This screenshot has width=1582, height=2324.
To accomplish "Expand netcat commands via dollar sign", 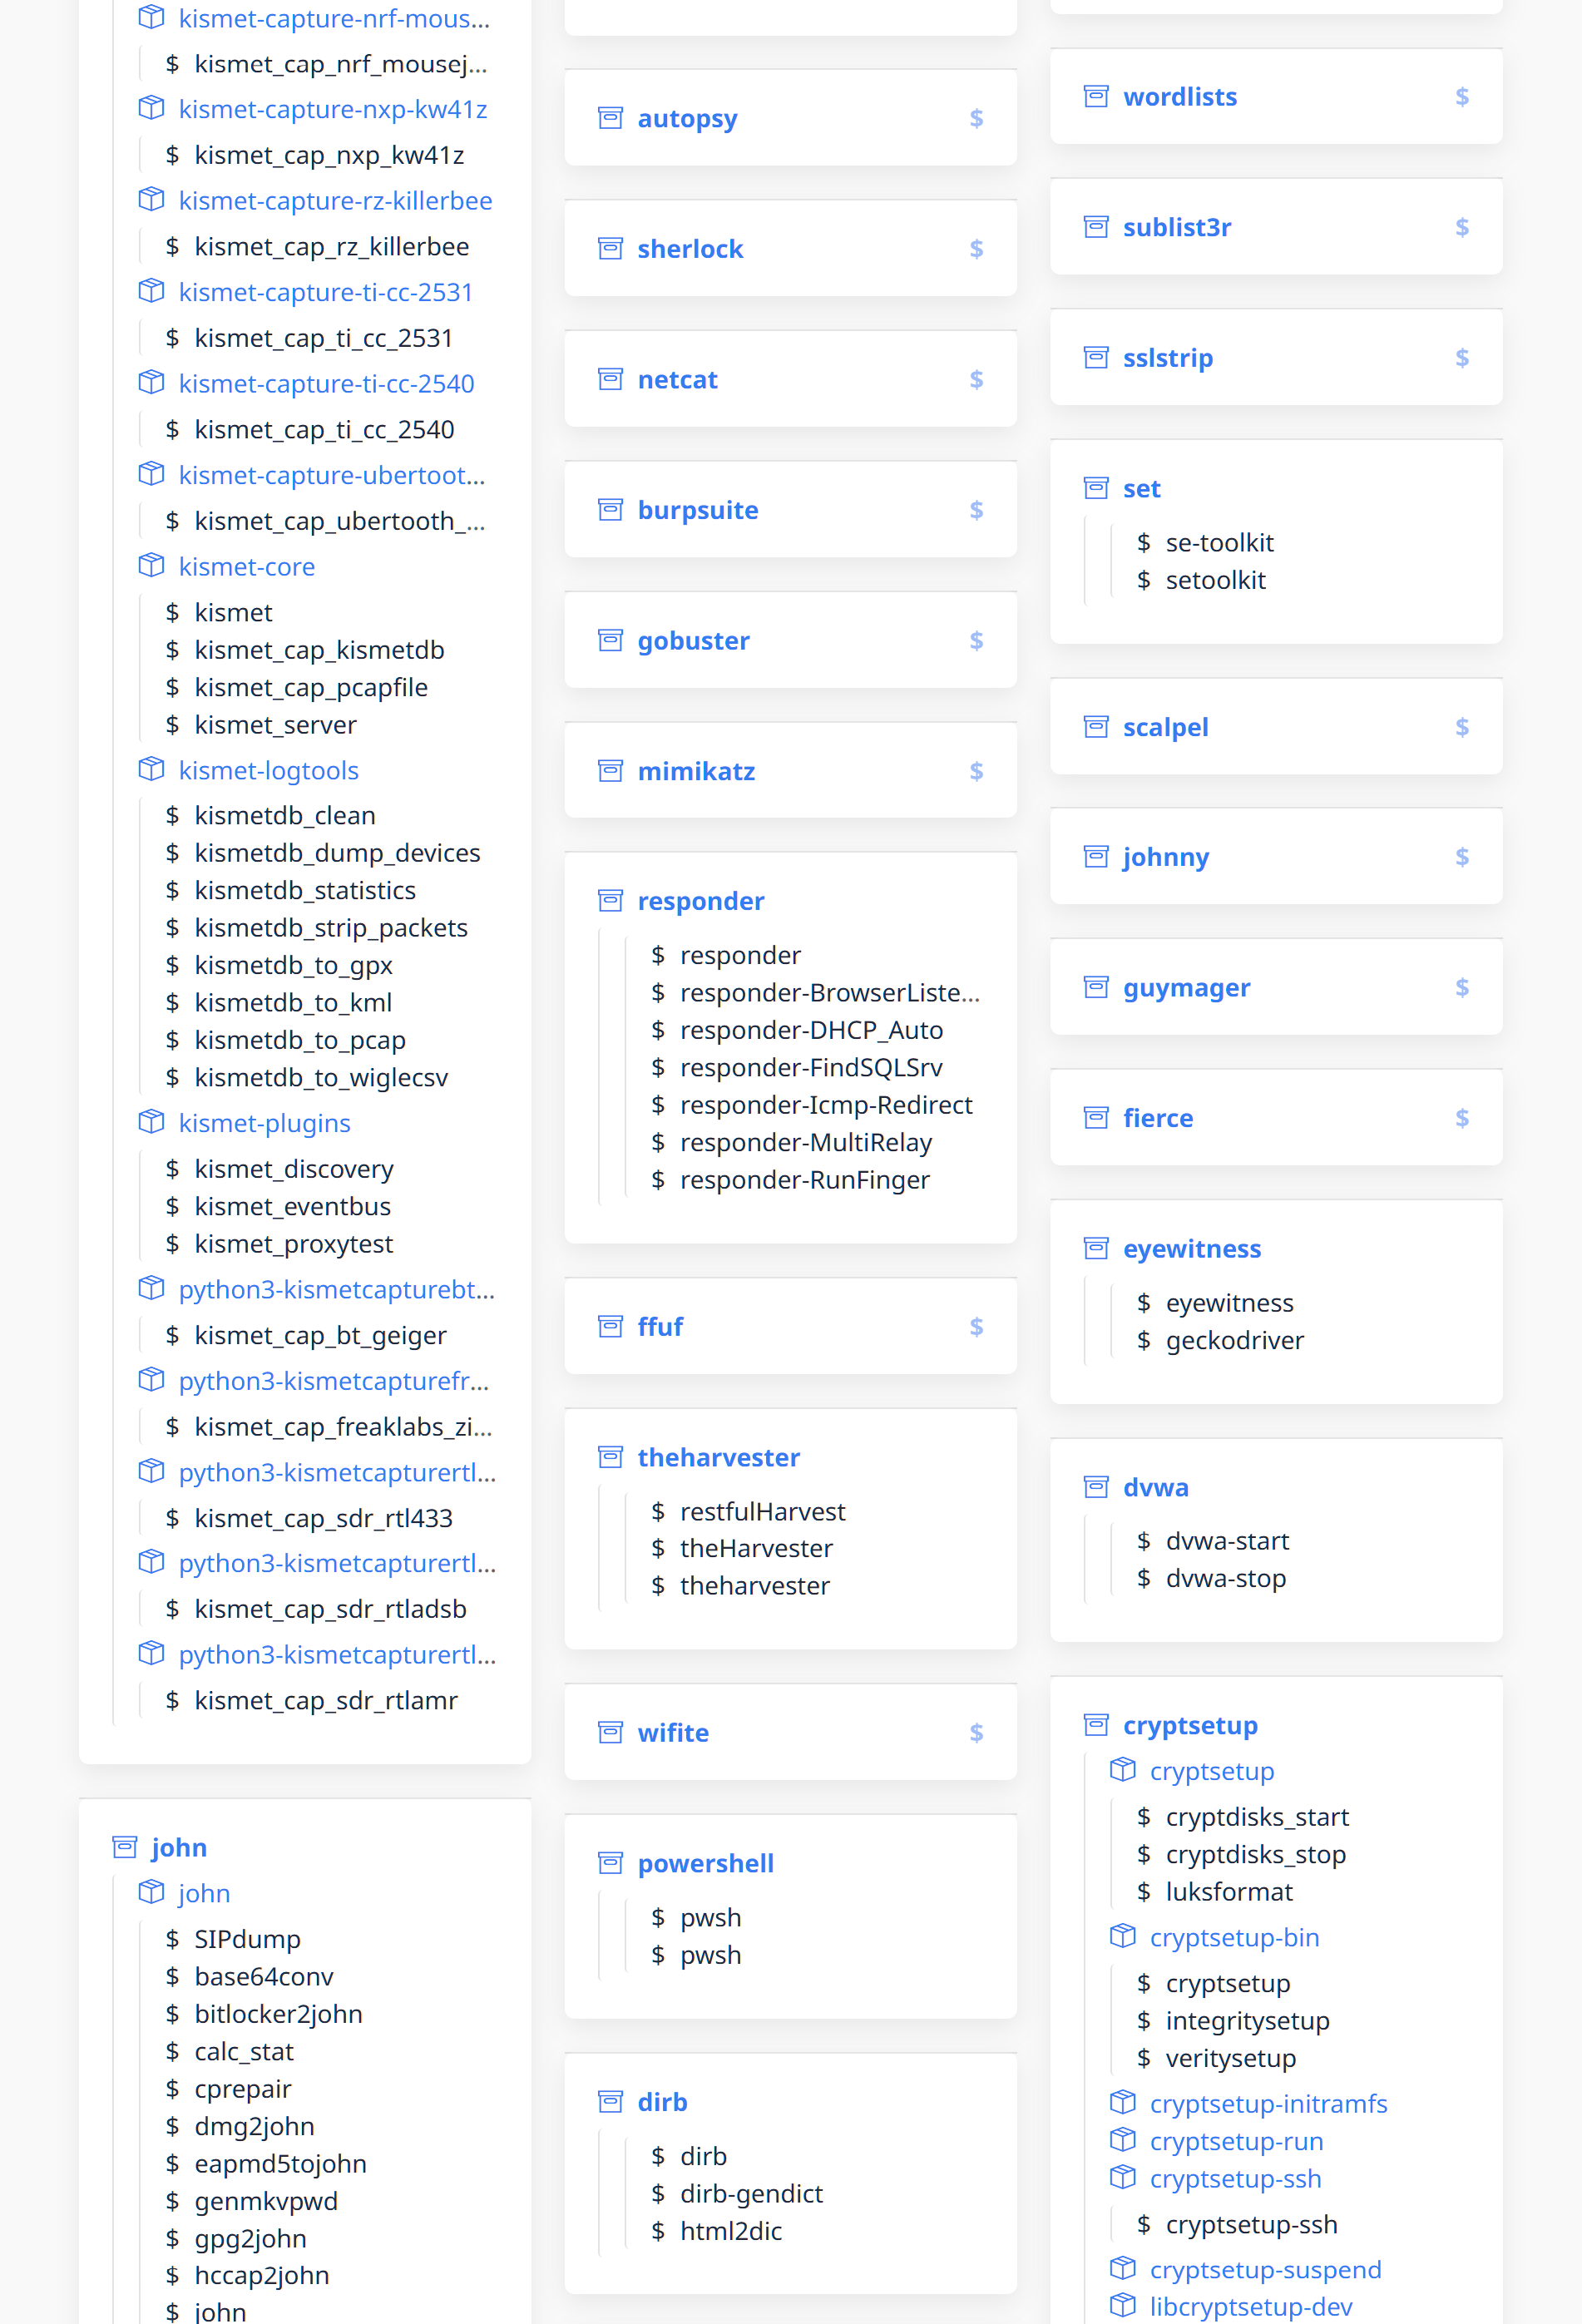I will pos(976,379).
